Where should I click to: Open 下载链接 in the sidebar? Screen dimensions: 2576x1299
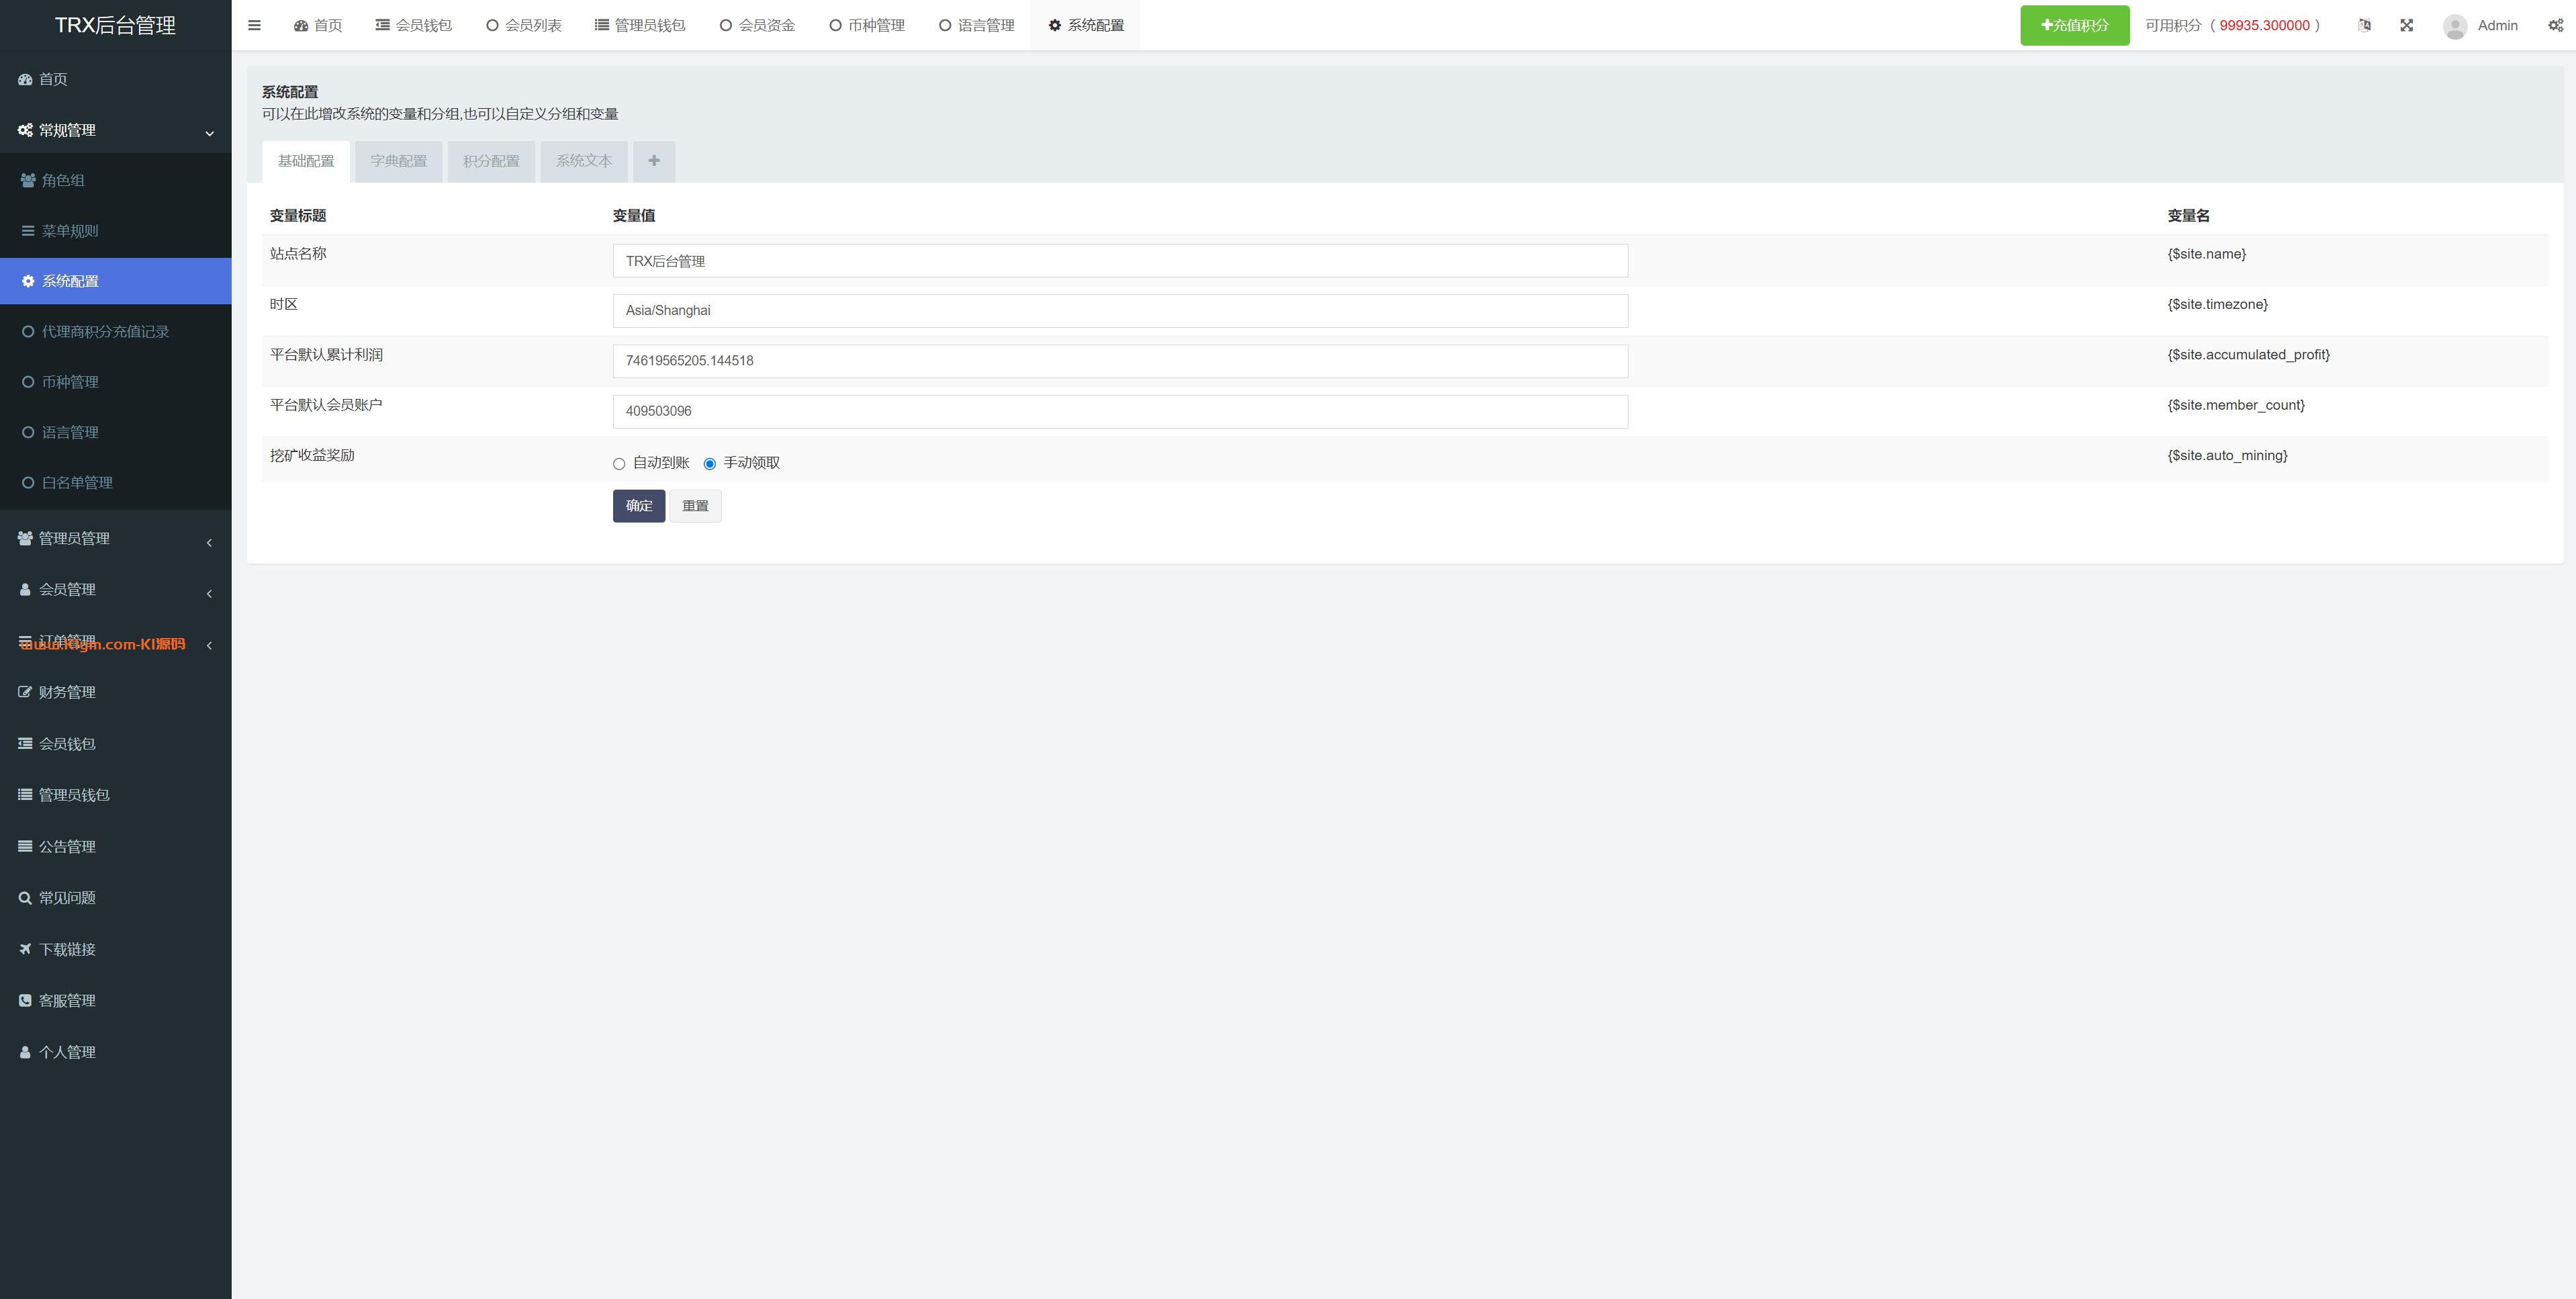67,949
